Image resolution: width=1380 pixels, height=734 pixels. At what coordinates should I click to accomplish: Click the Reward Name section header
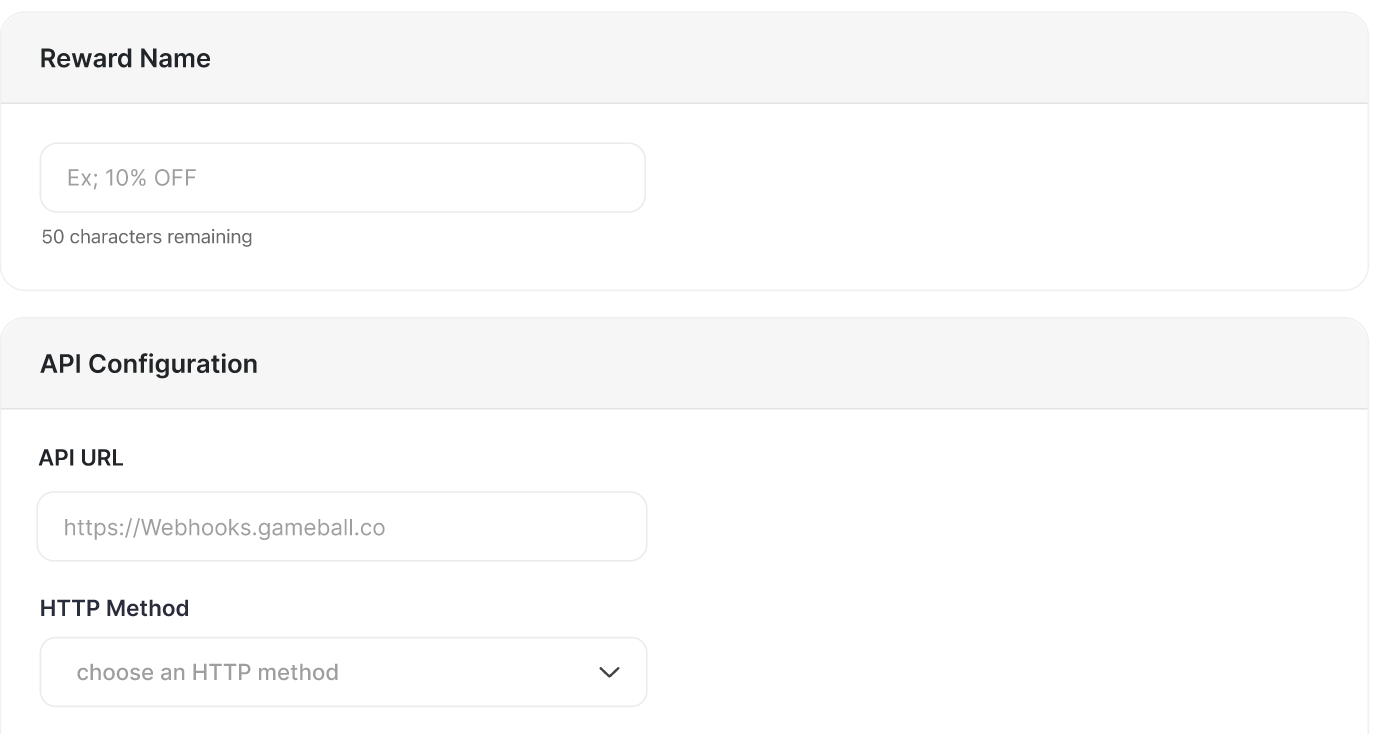125,58
